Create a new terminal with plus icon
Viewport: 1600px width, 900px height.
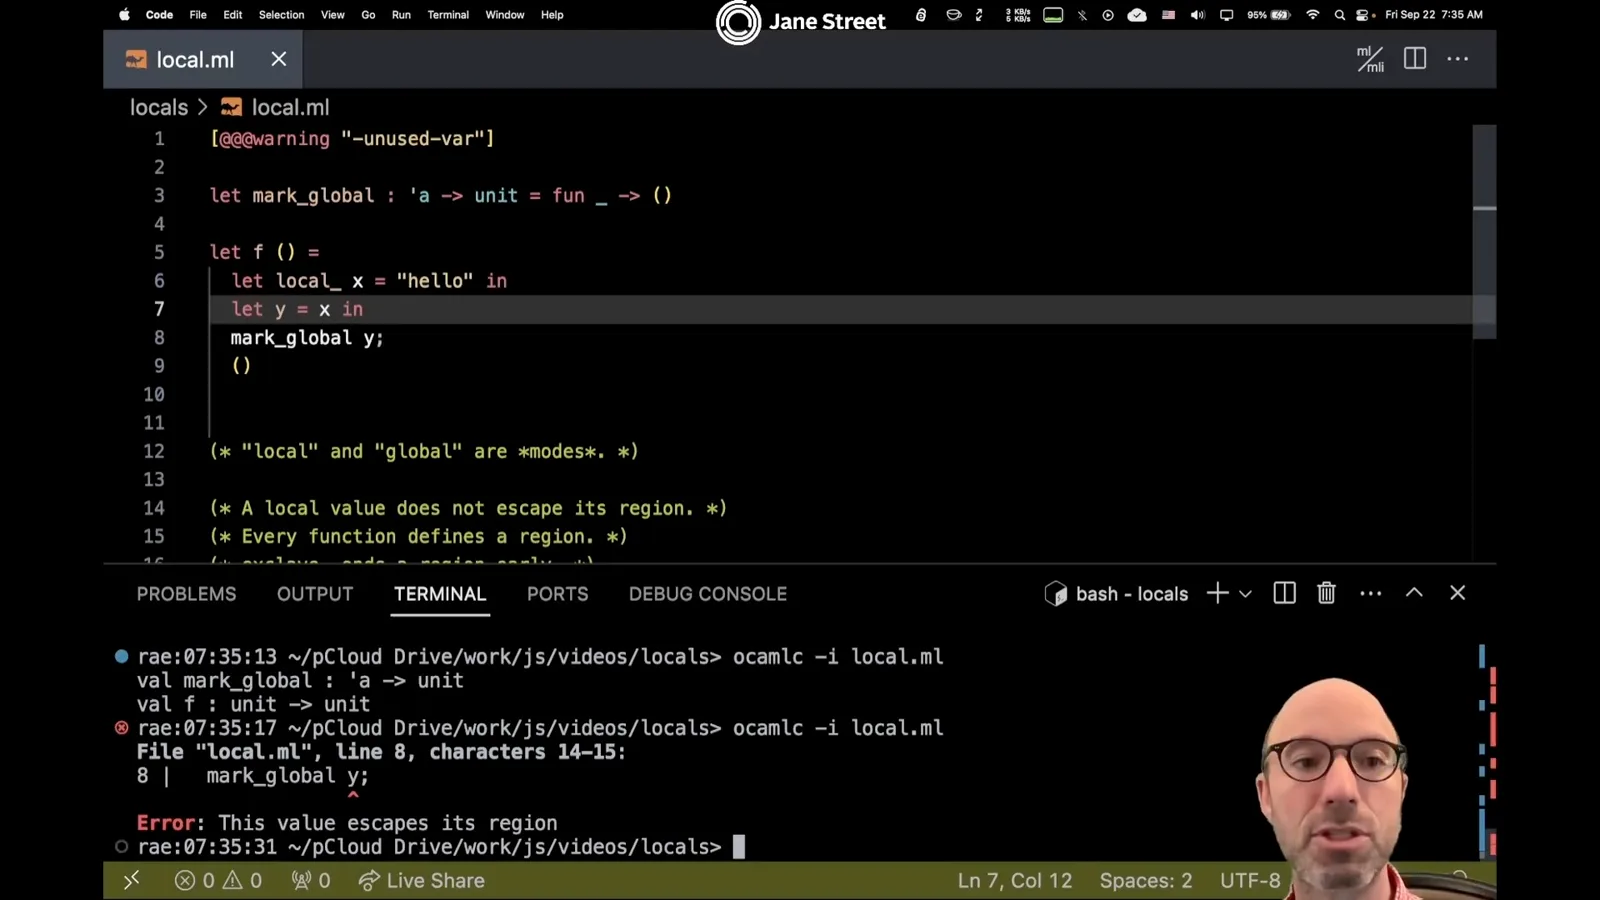tap(1217, 593)
